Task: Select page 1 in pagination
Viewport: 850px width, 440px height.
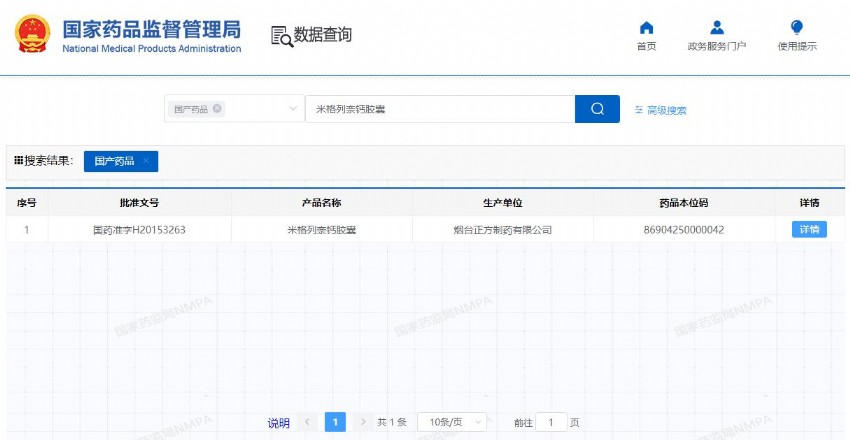Action: click(x=335, y=422)
